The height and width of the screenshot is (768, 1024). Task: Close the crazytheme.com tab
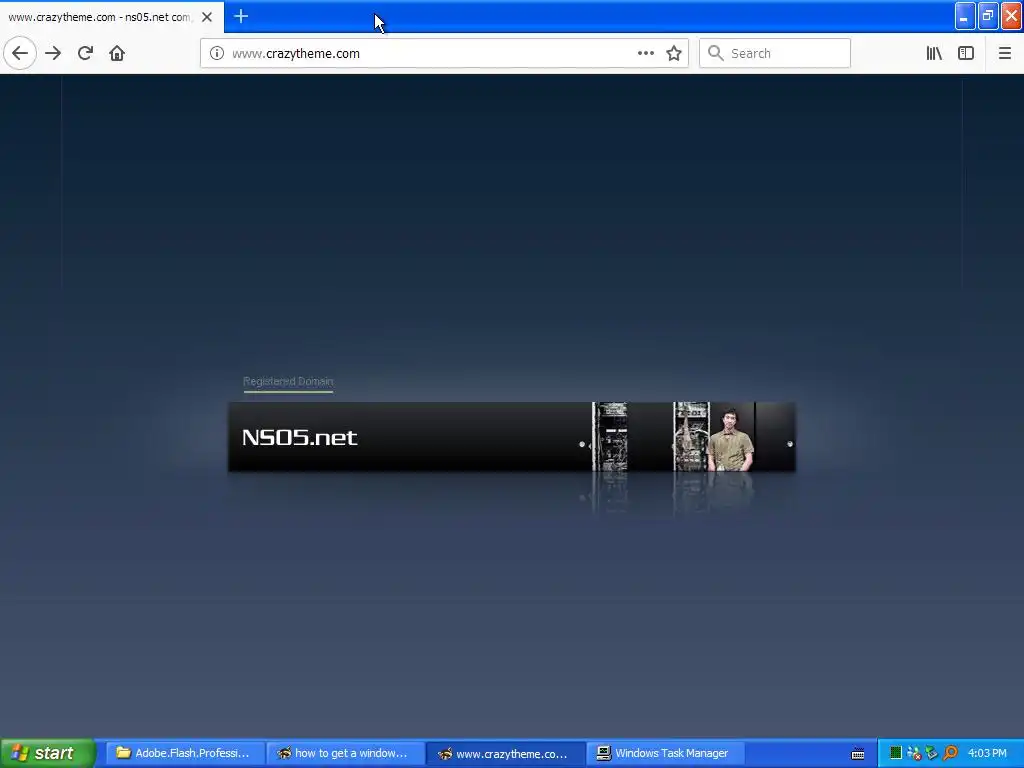[207, 17]
